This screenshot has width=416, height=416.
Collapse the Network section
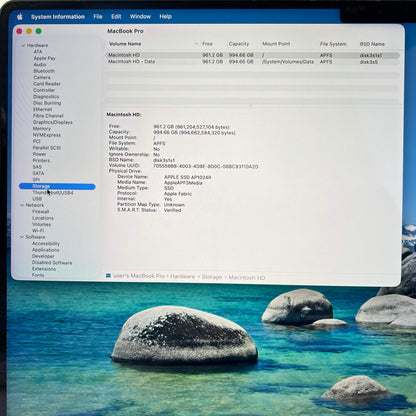click(22, 205)
